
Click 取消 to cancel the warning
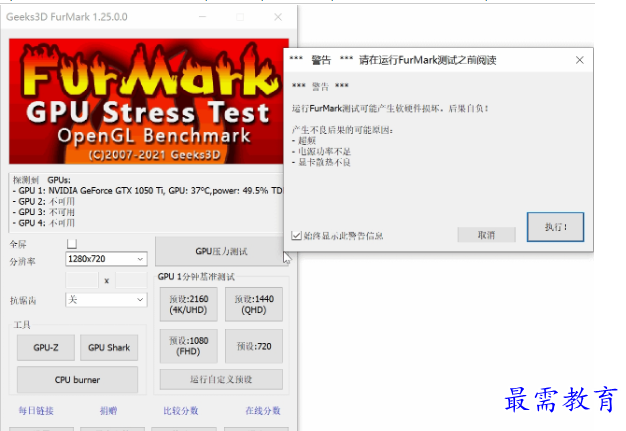click(x=486, y=235)
